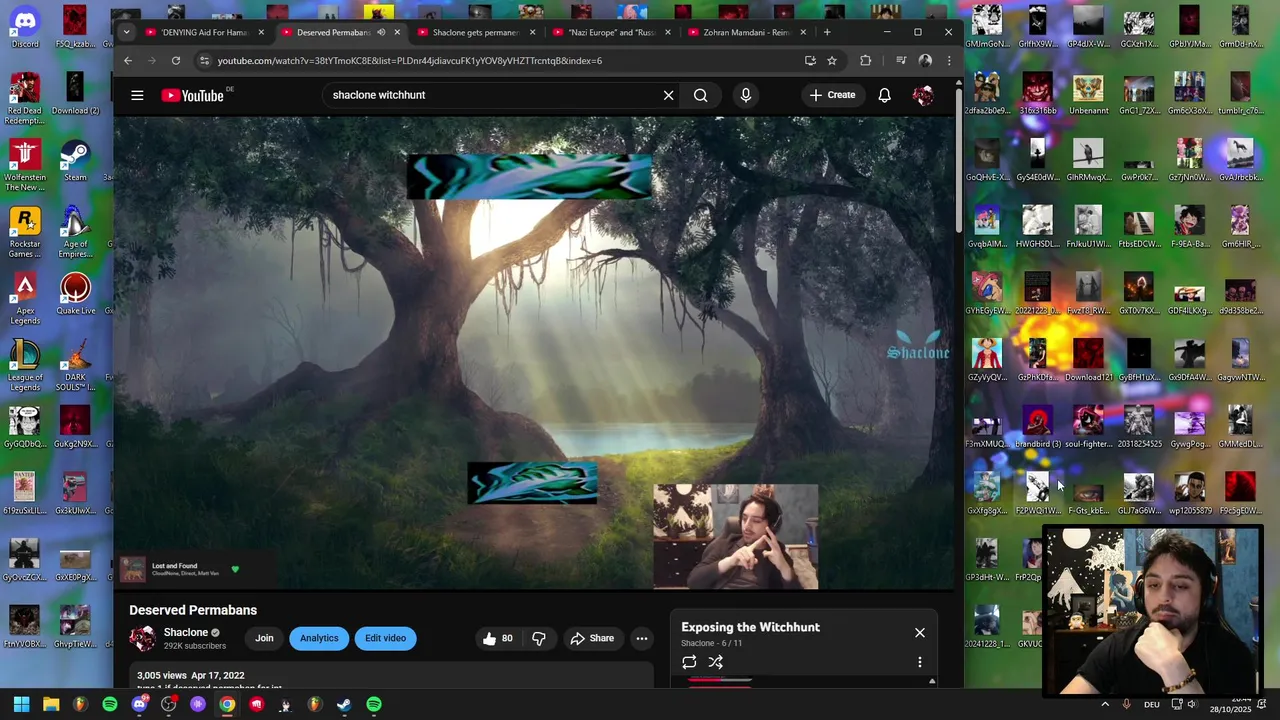Switch to the 'DENYING Aid For Hamas' tab

click(204, 32)
